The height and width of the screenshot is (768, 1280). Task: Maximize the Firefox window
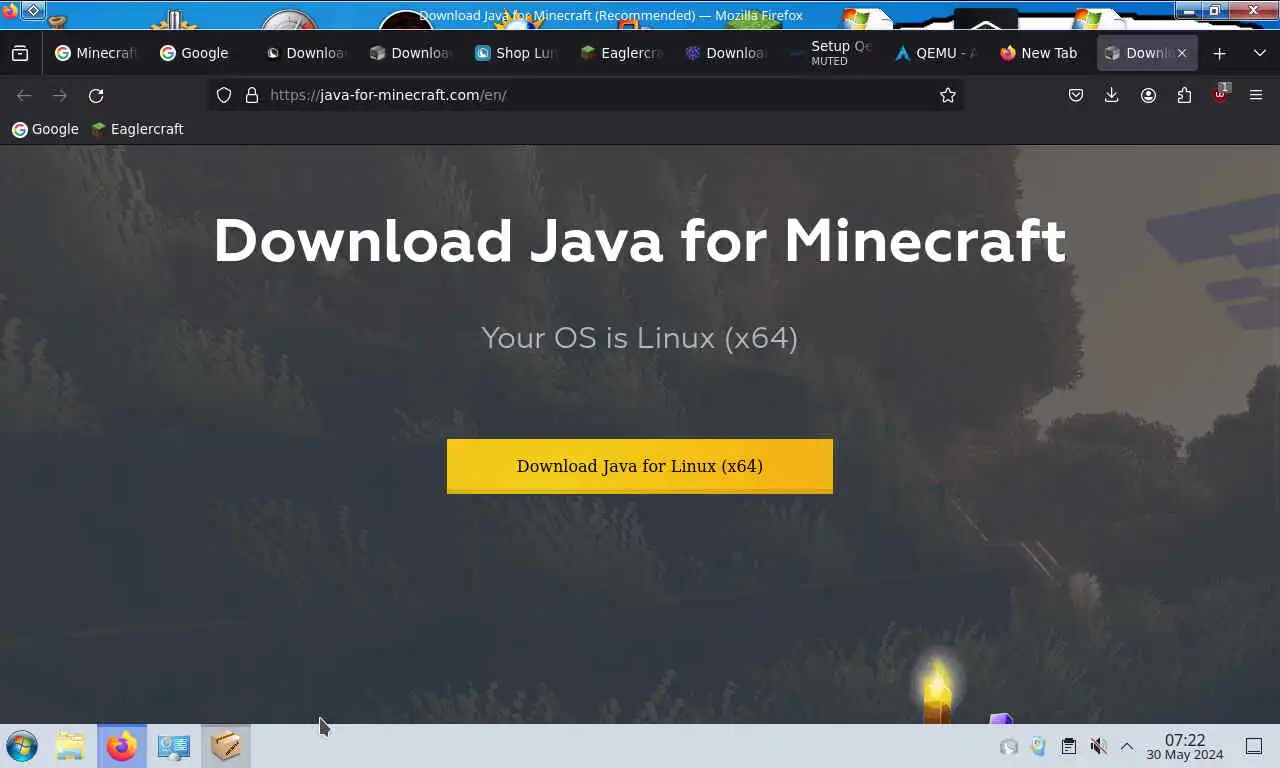pos(1215,10)
